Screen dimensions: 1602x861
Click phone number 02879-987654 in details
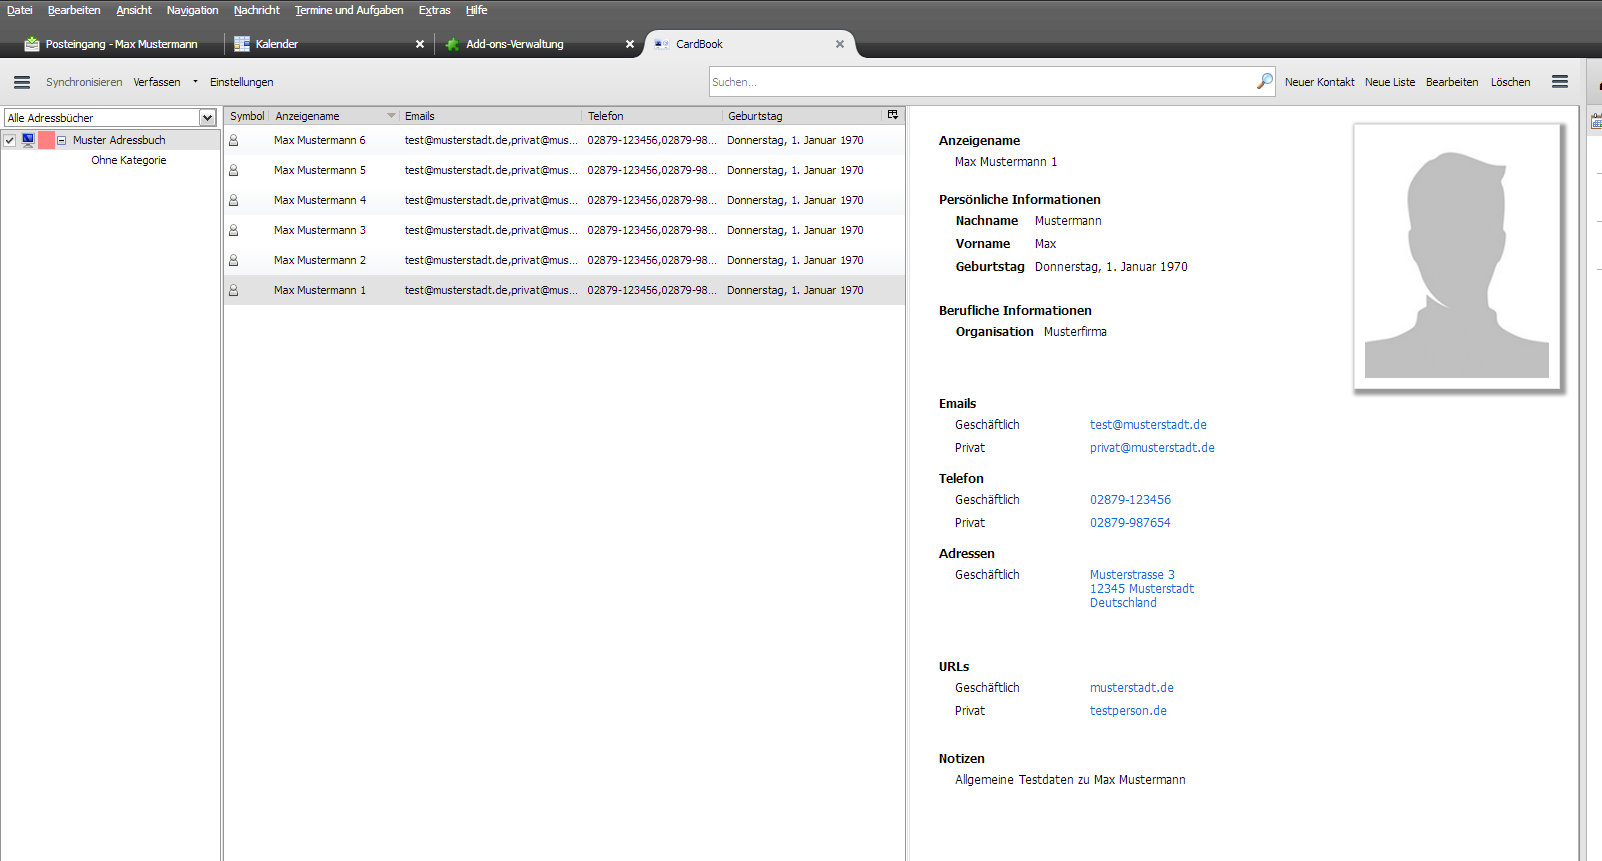tap(1130, 523)
